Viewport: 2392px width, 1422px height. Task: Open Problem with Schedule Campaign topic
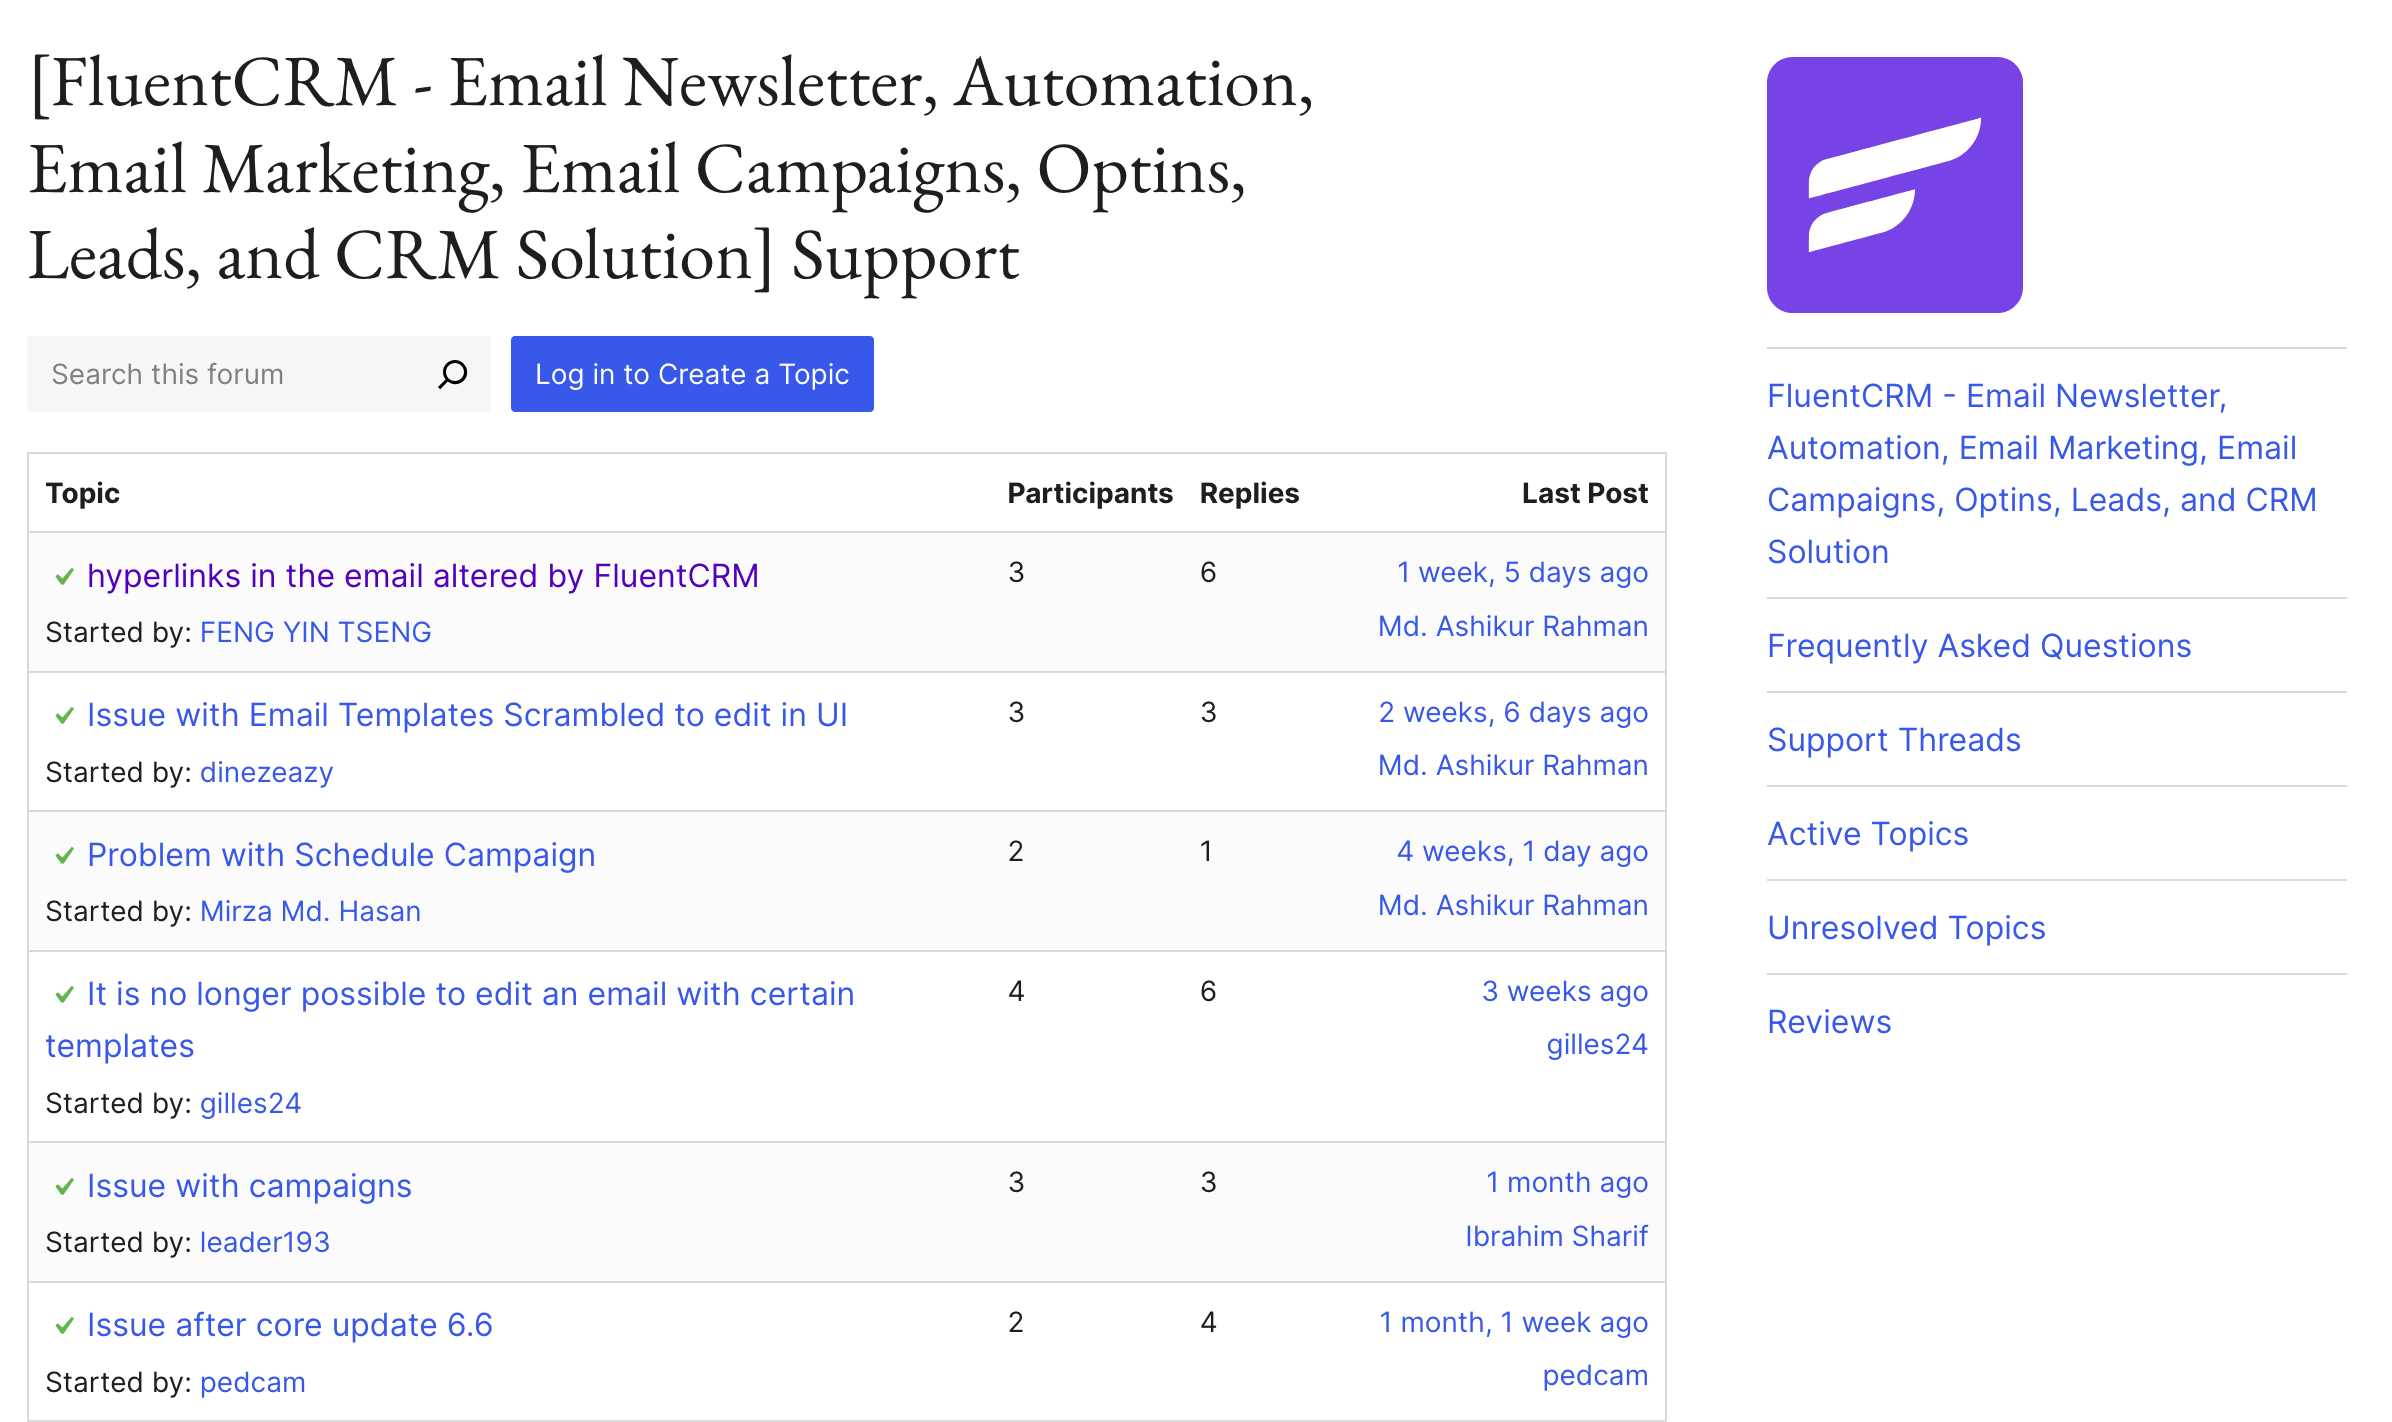point(341,855)
